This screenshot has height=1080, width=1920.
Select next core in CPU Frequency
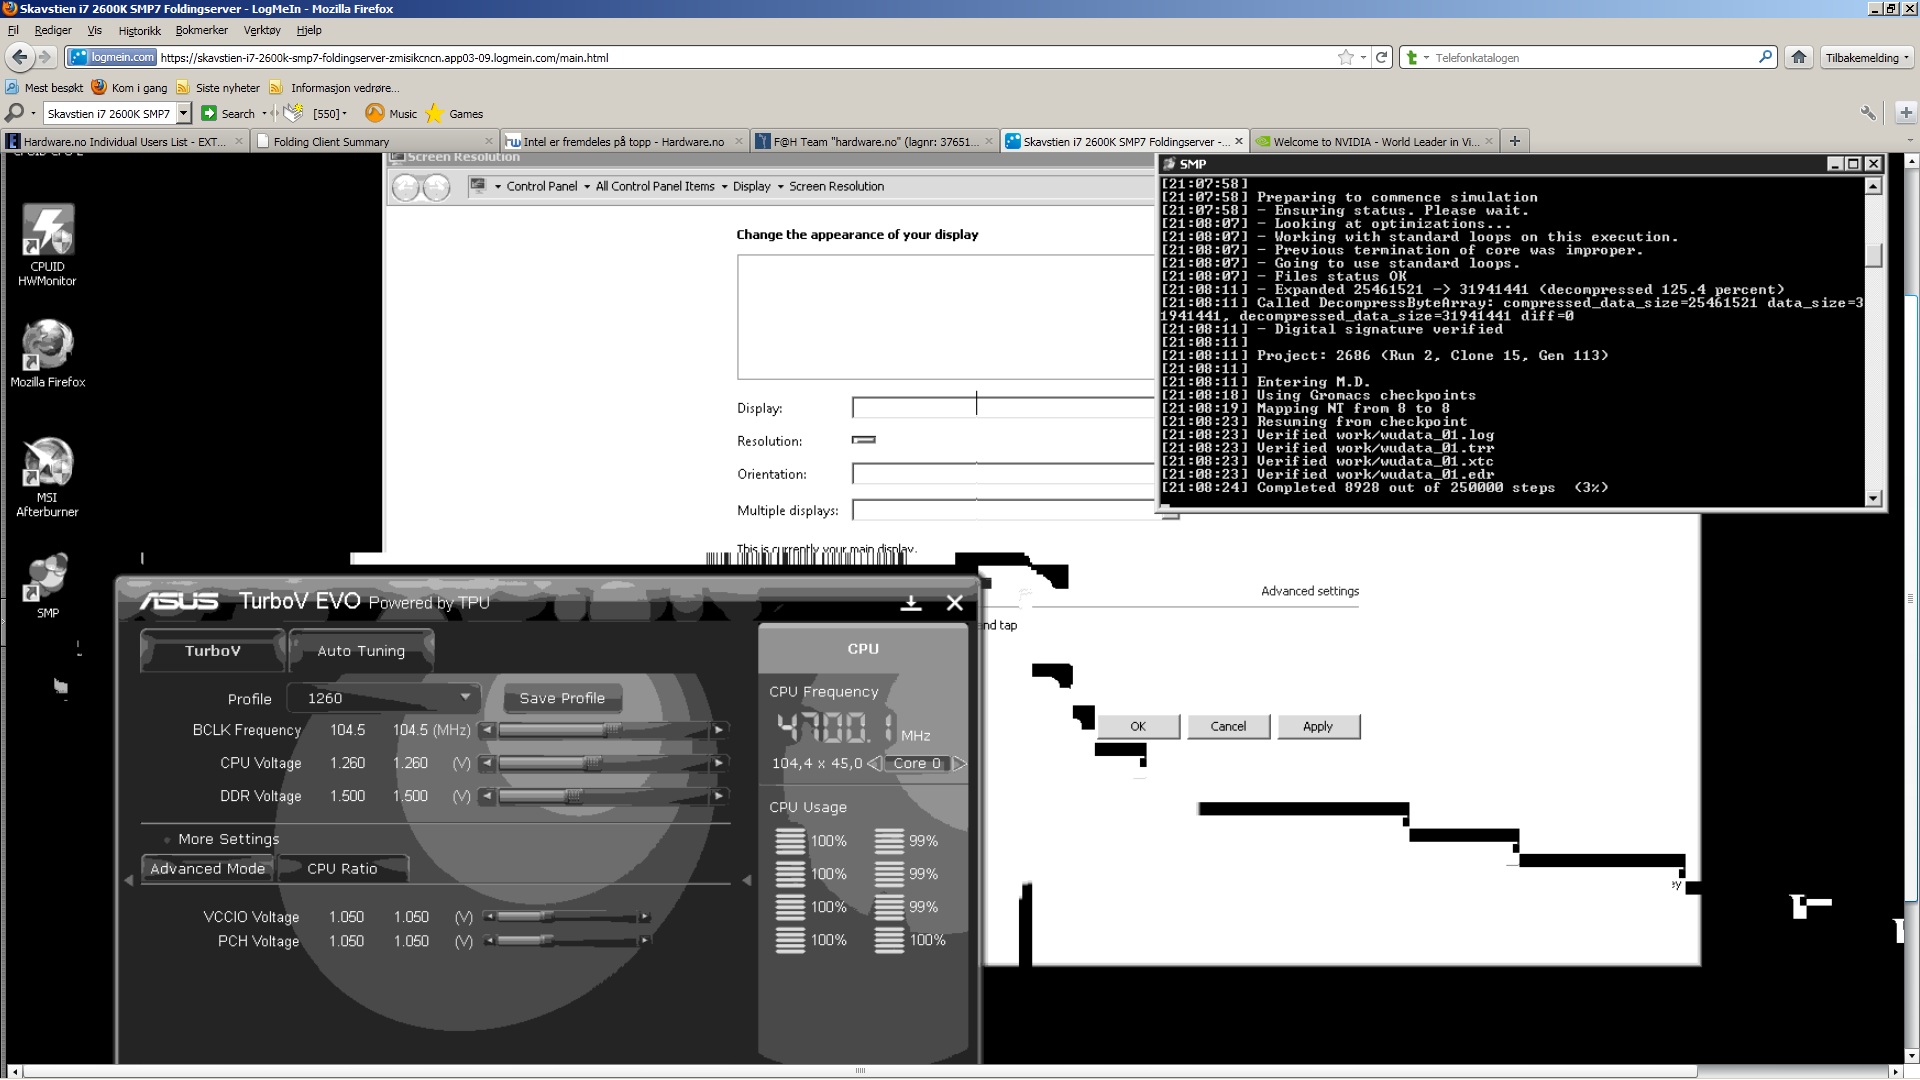[959, 763]
